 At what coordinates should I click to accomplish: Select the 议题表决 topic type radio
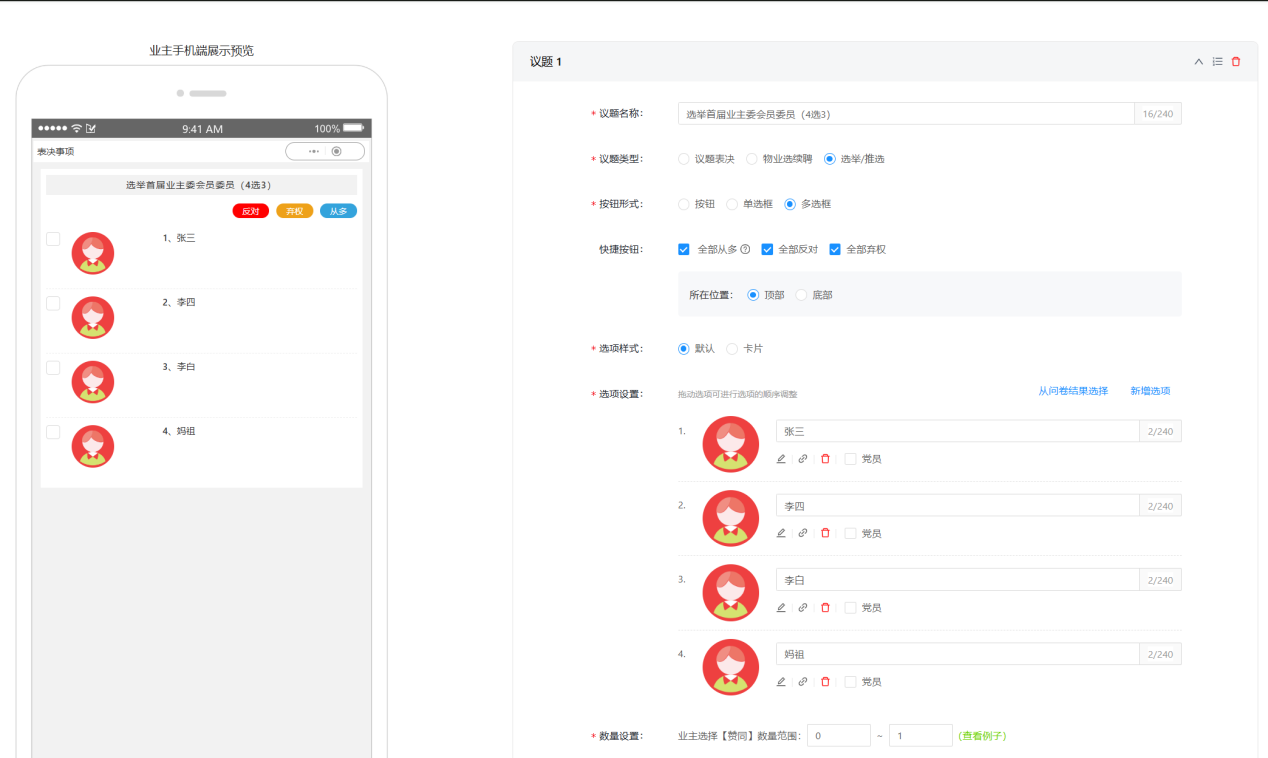tap(684, 159)
